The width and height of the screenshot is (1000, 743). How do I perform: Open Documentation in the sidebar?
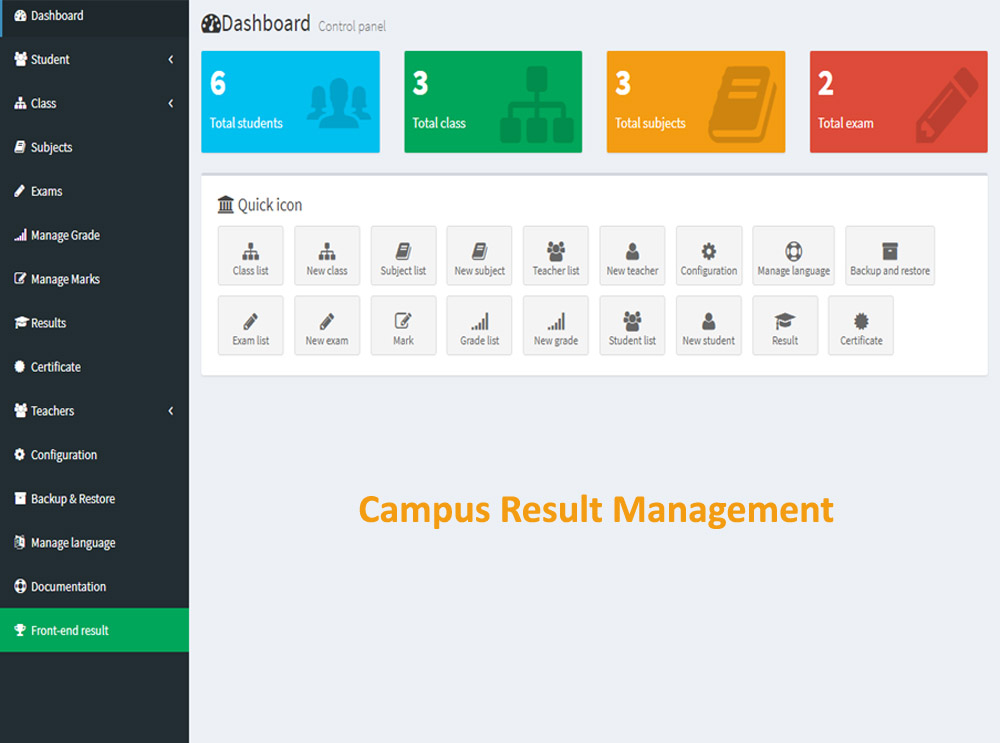tap(94, 587)
